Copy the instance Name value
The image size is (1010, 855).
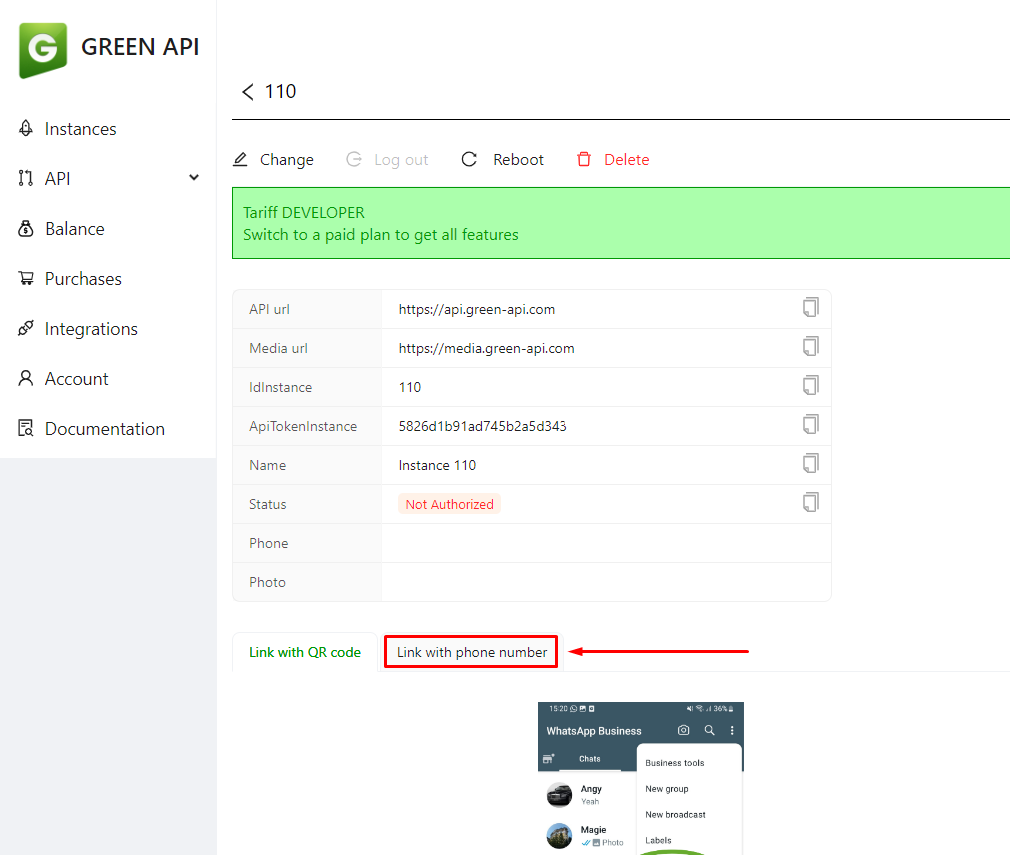[x=810, y=464]
